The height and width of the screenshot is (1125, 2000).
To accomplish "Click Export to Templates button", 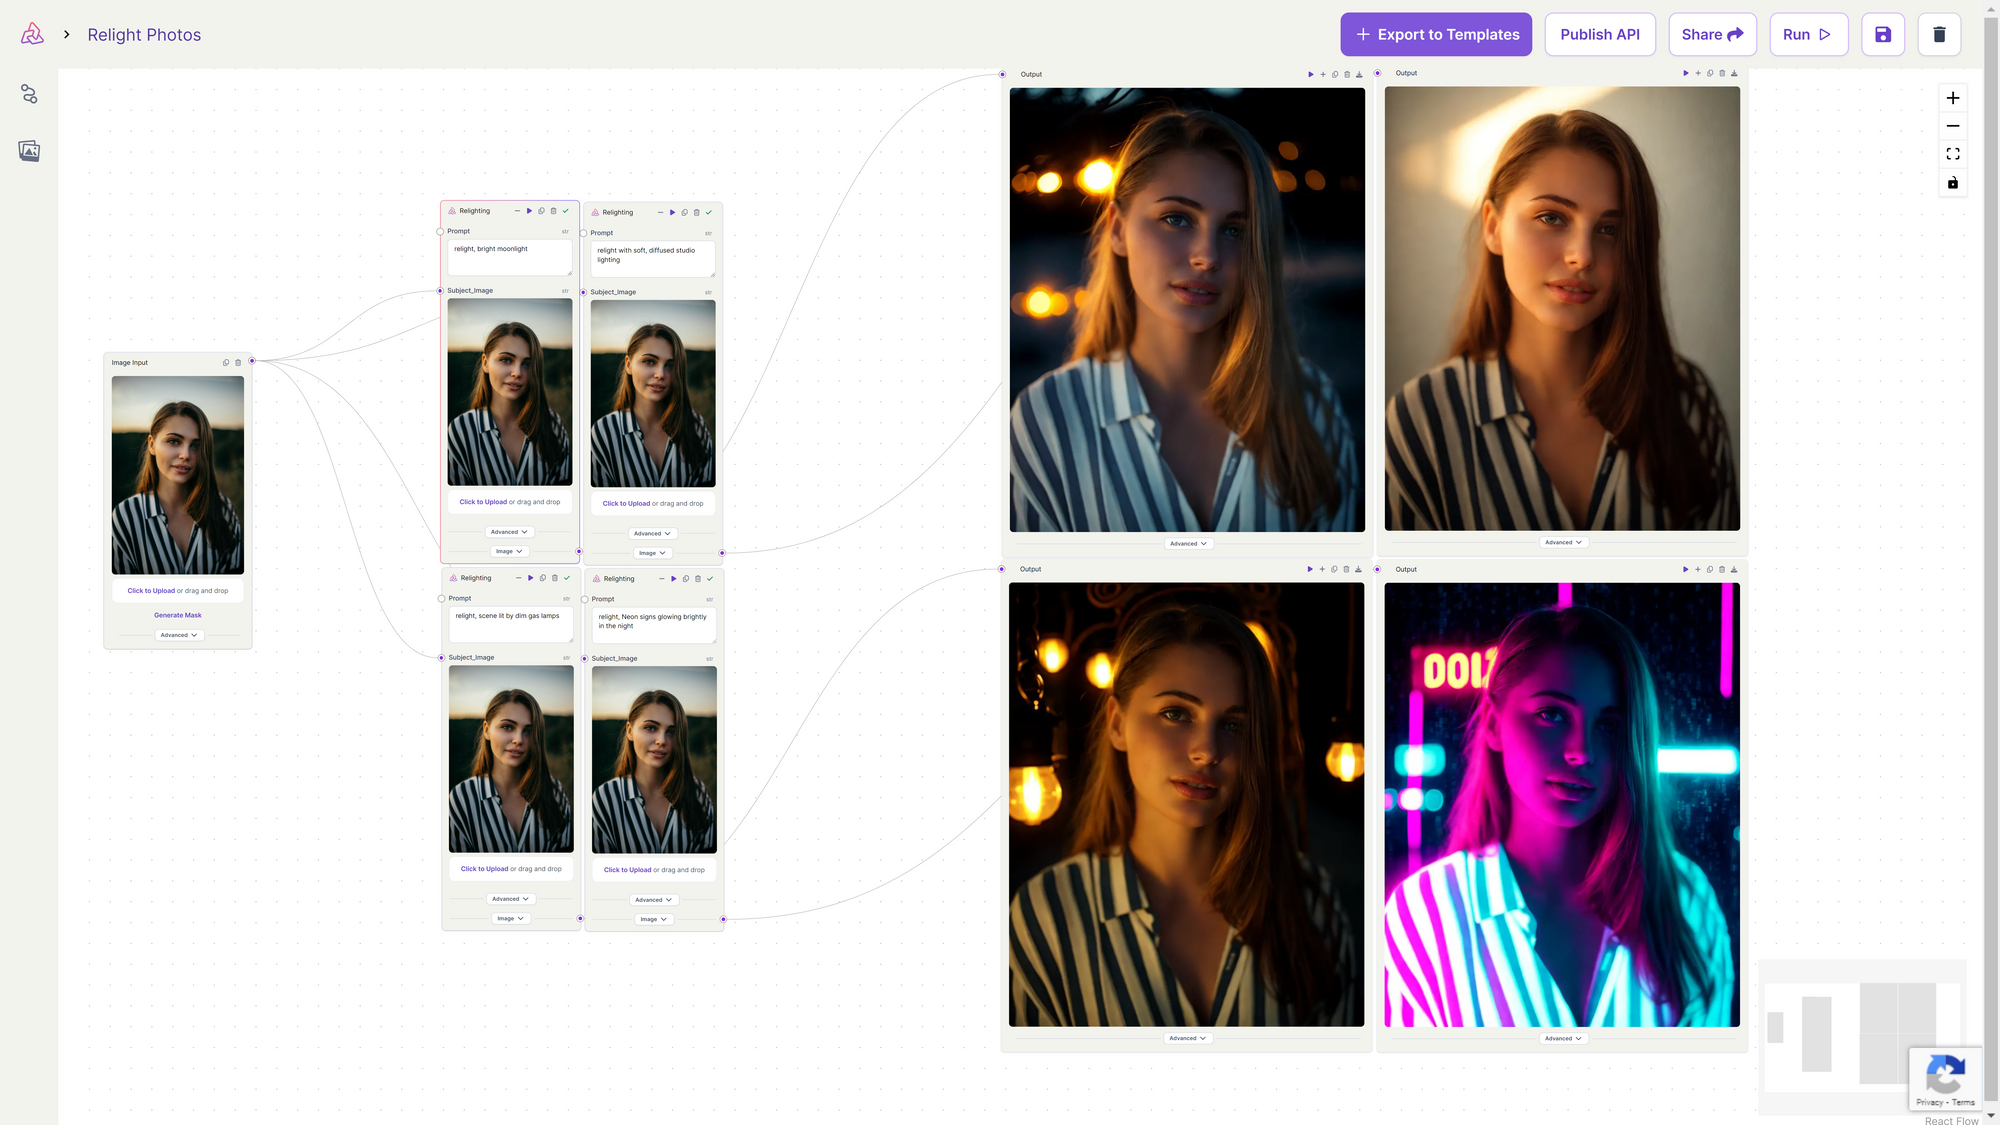I will tap(1436, 35).
